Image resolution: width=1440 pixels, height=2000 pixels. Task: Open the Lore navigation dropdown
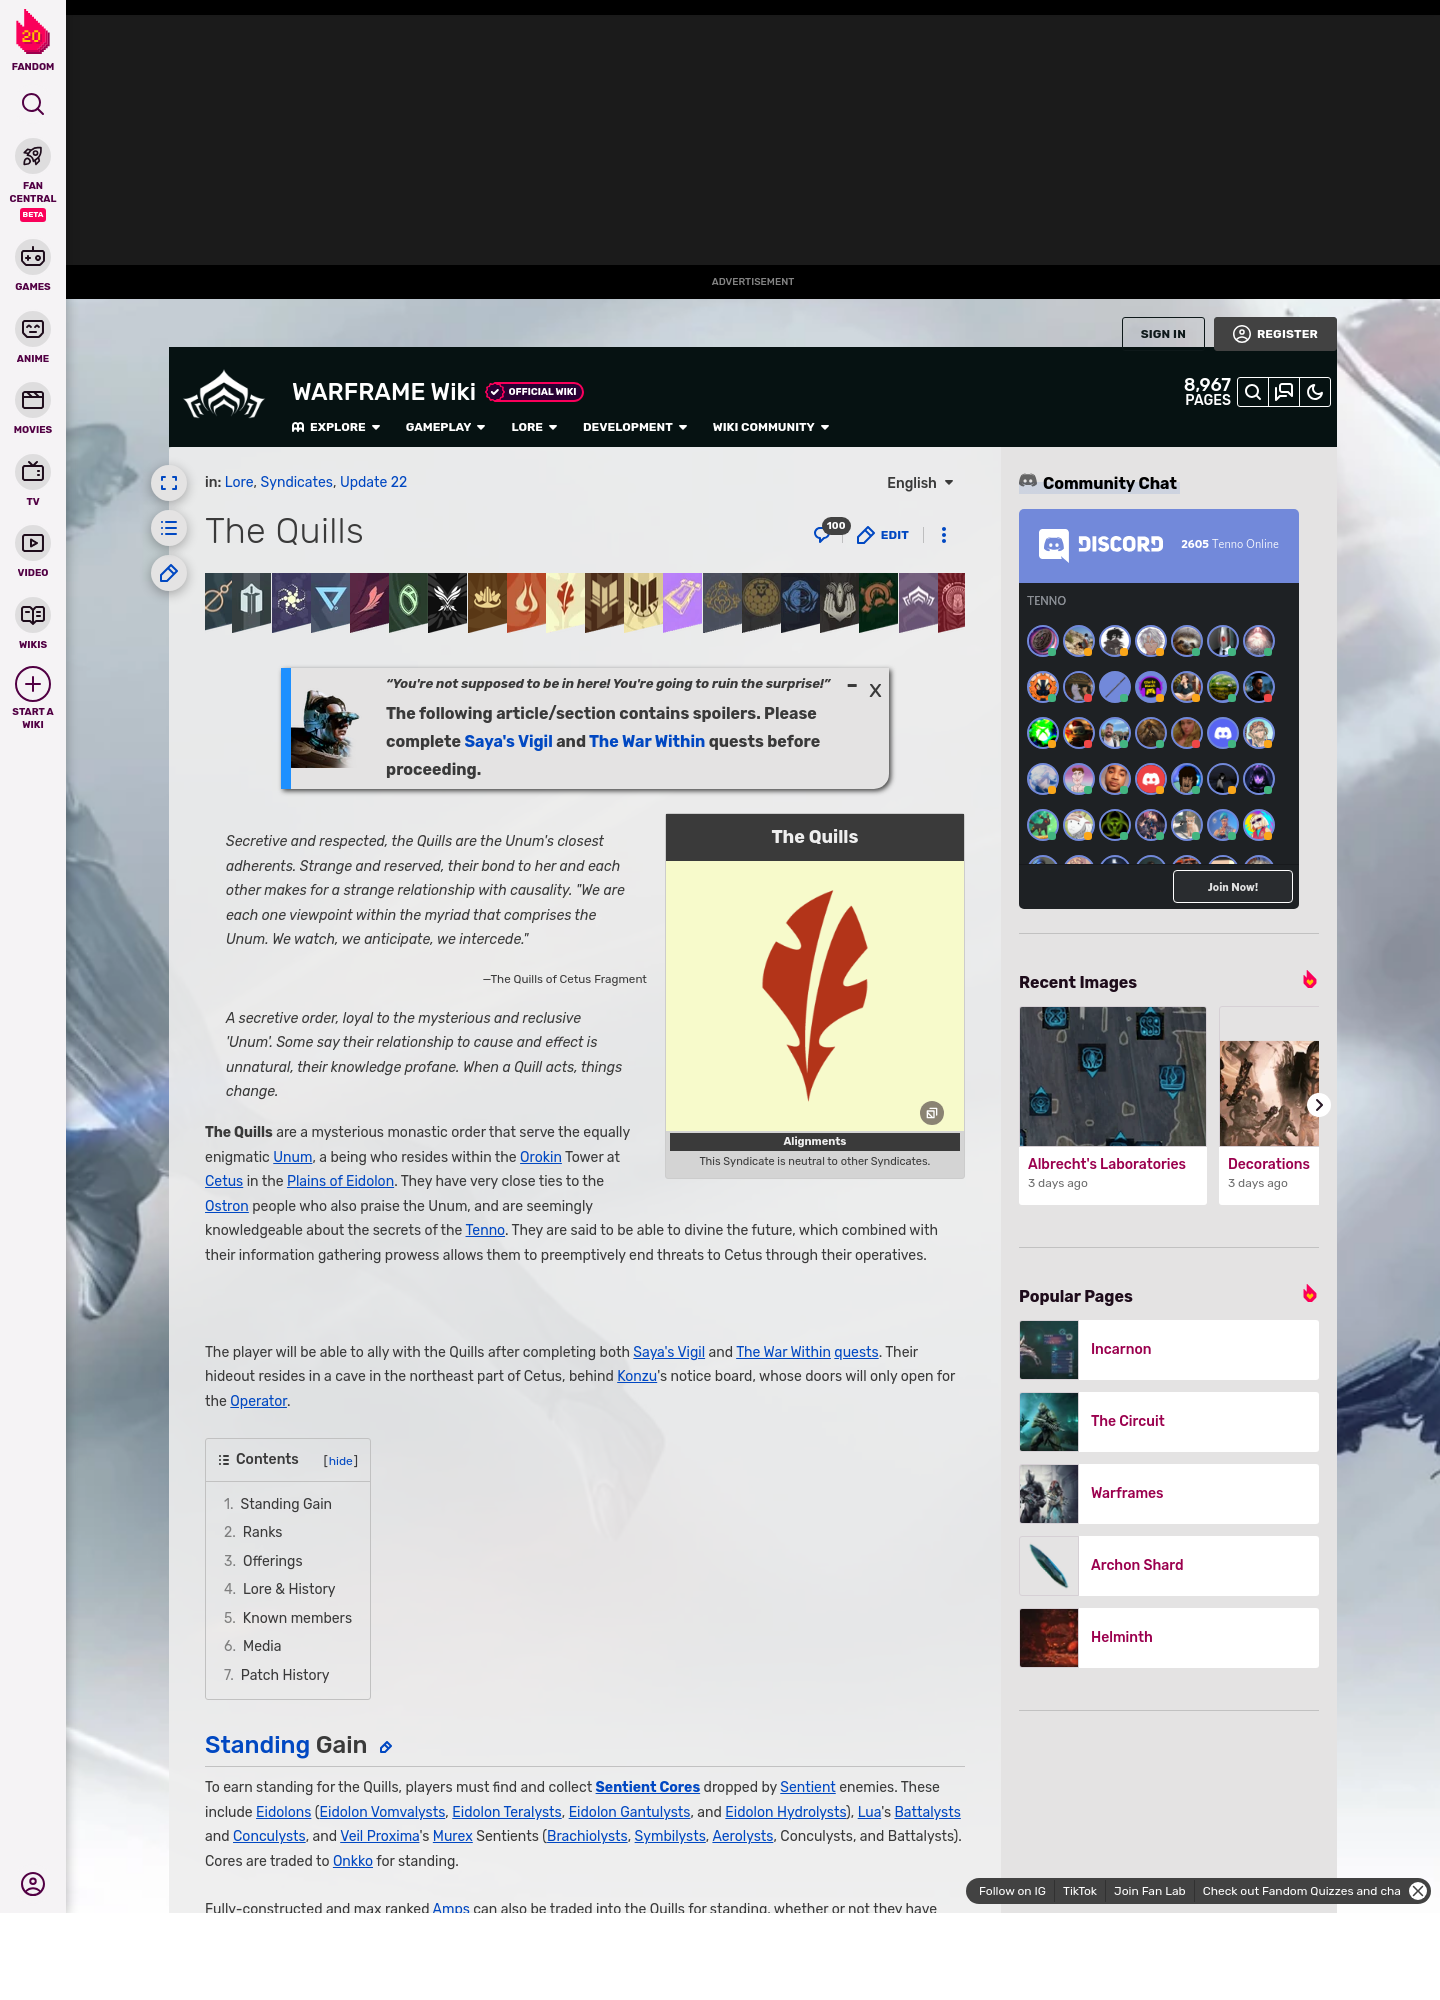(x=534, y=427)
